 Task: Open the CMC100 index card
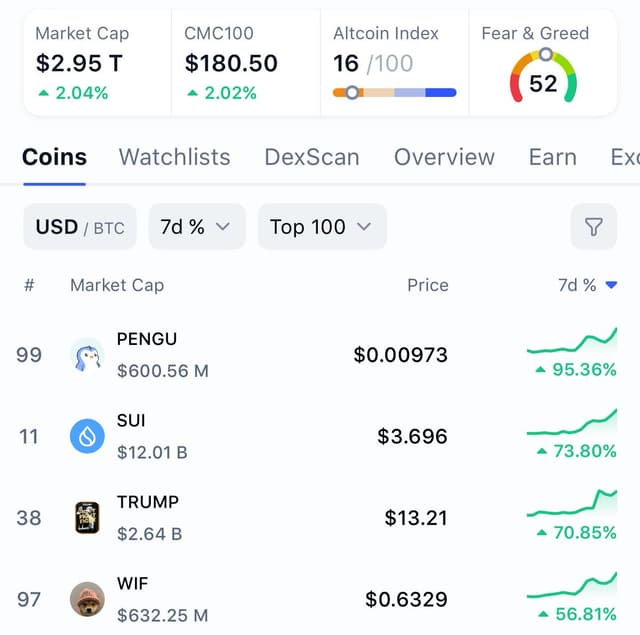[x=246, y=63]
